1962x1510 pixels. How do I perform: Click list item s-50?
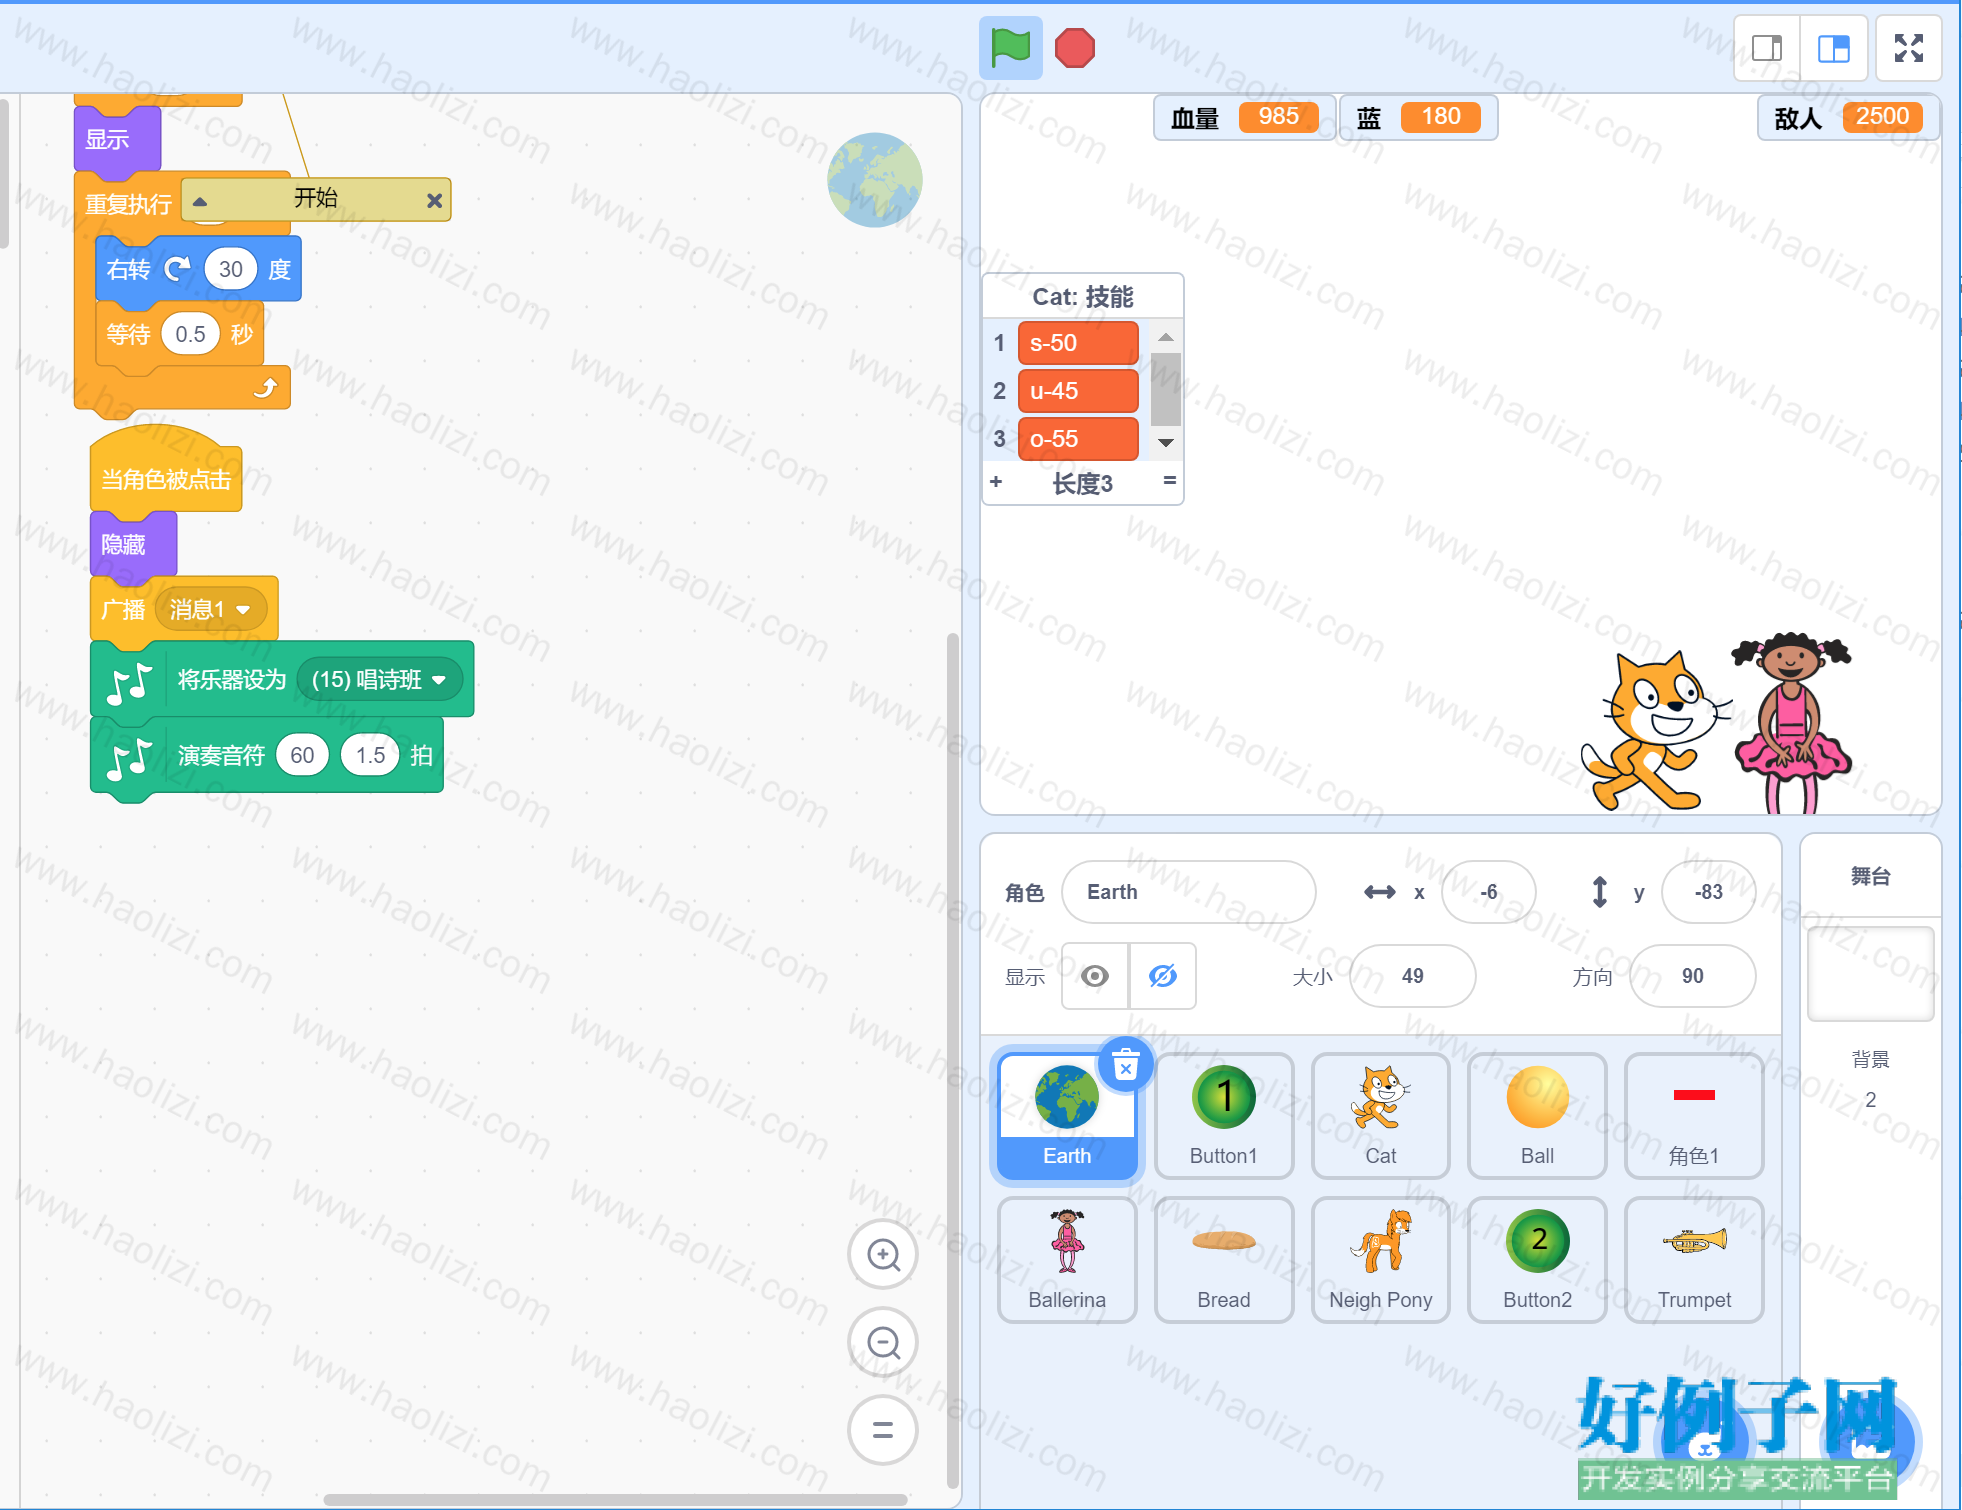[x=1078, y=343]
